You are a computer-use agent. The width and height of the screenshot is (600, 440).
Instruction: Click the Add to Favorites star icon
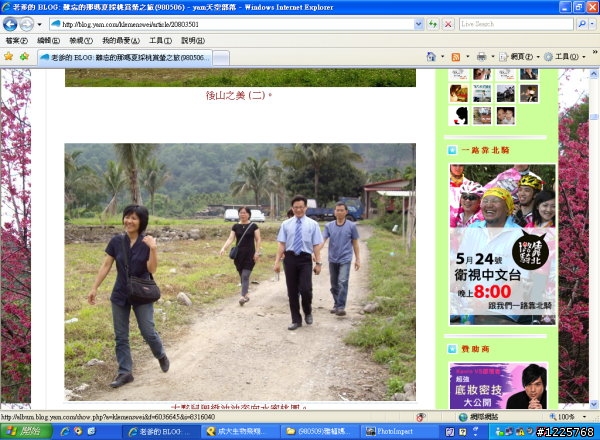click(24, 57)
